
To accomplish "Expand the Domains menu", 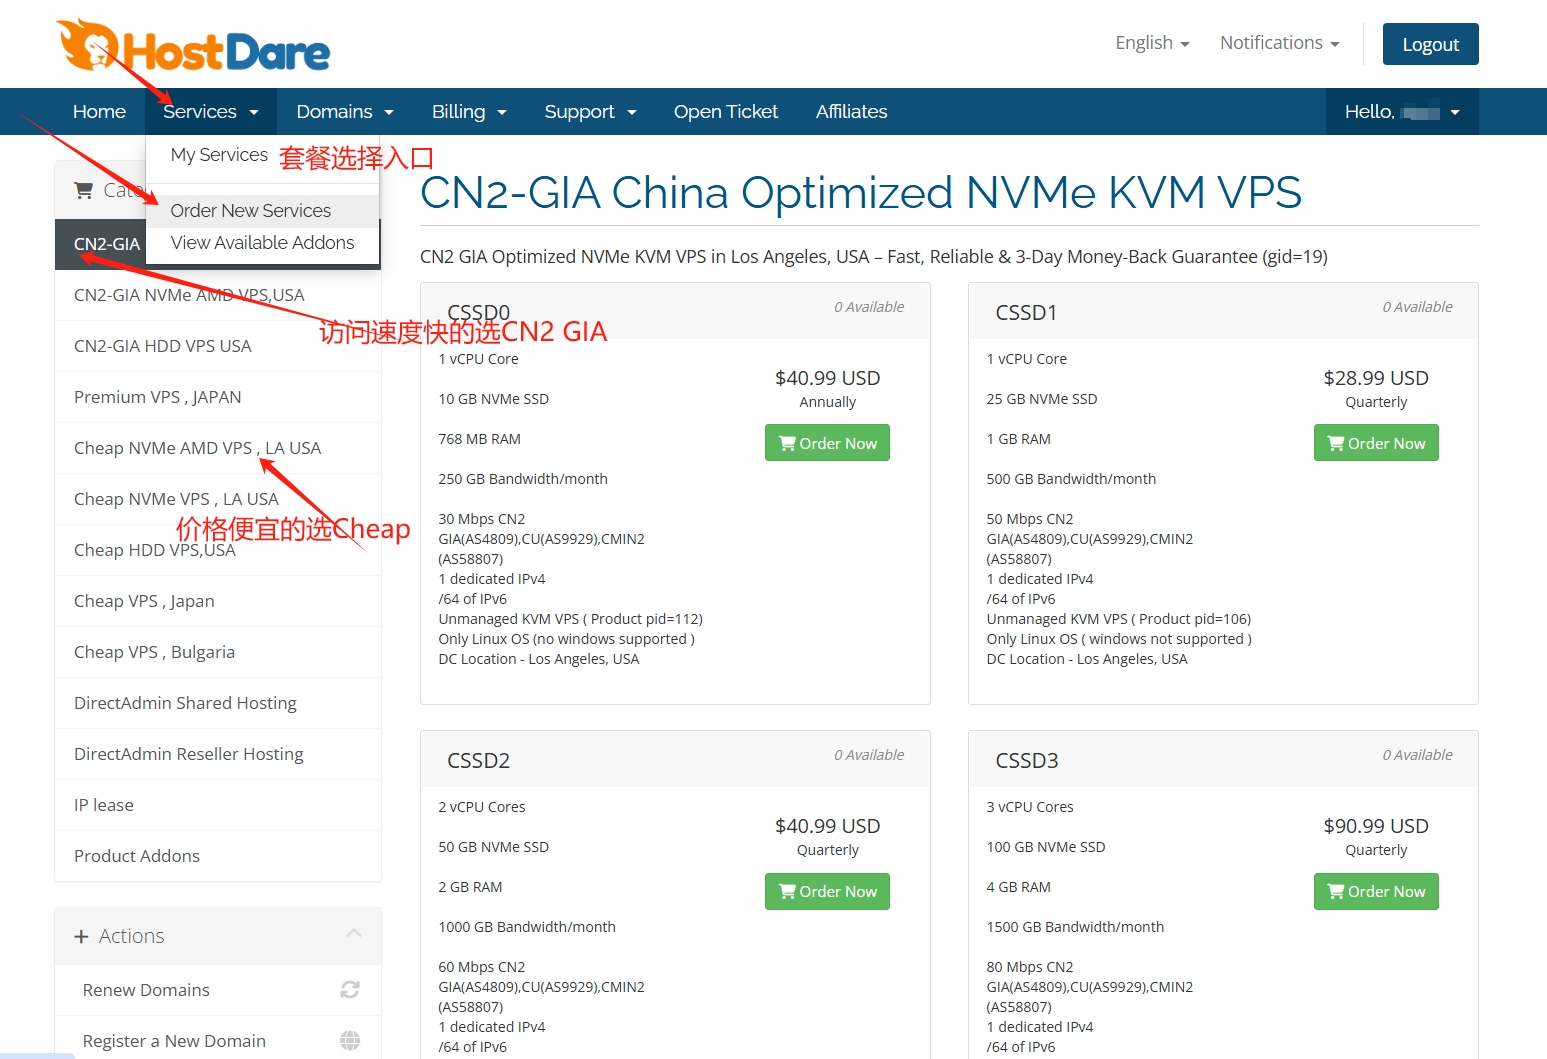I will pyautogui.click(x=345, y=112).
